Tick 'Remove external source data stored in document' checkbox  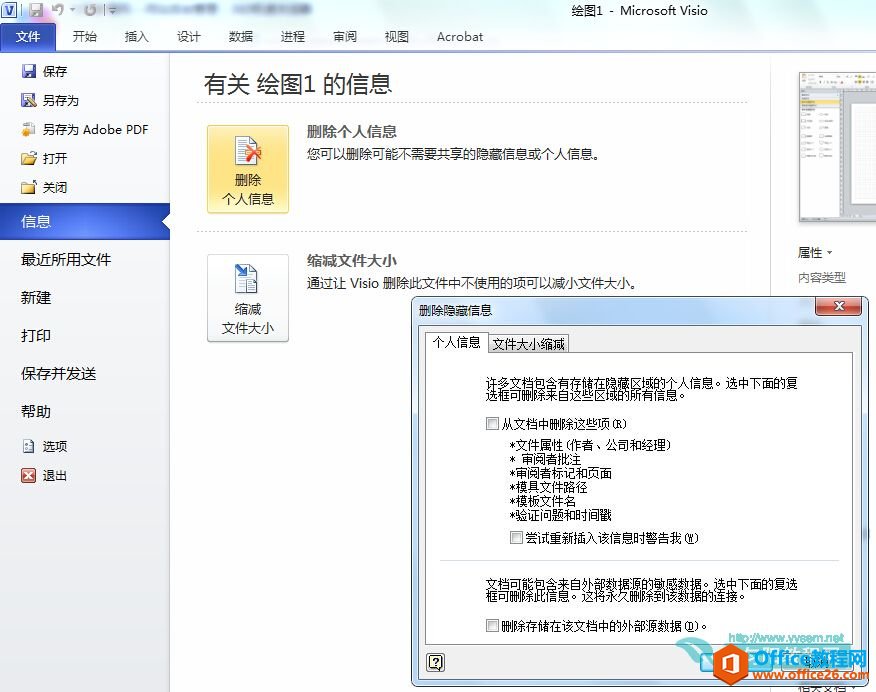492,626
